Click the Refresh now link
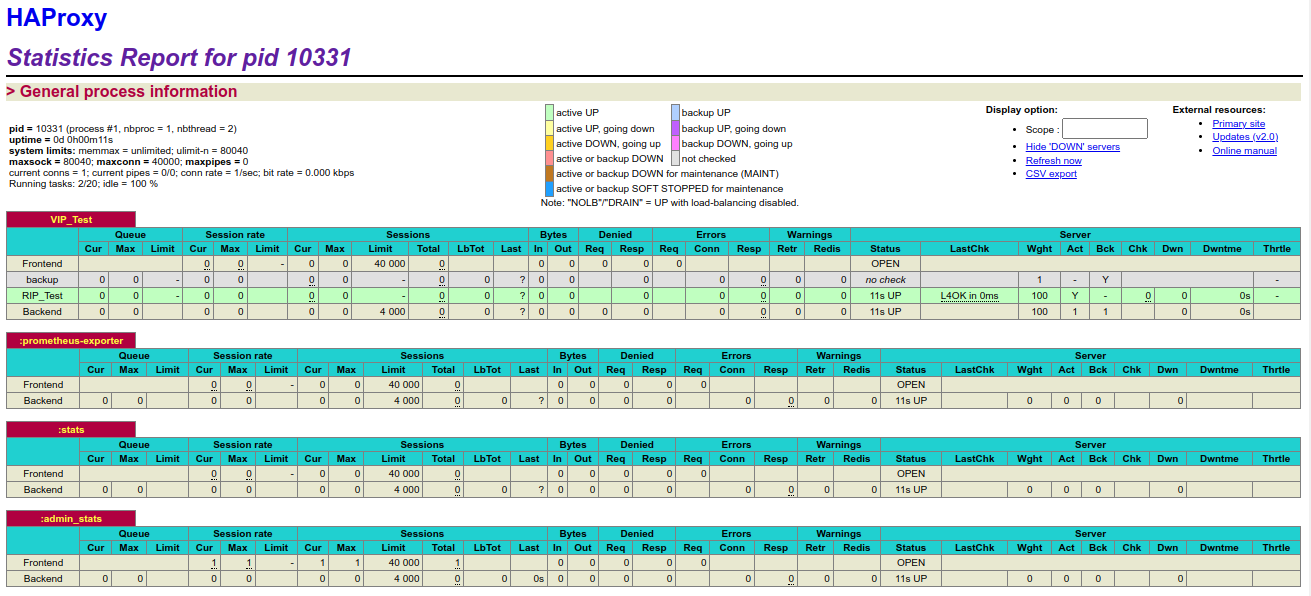Screen dimensions: 1311x596 pos(1053,160)
